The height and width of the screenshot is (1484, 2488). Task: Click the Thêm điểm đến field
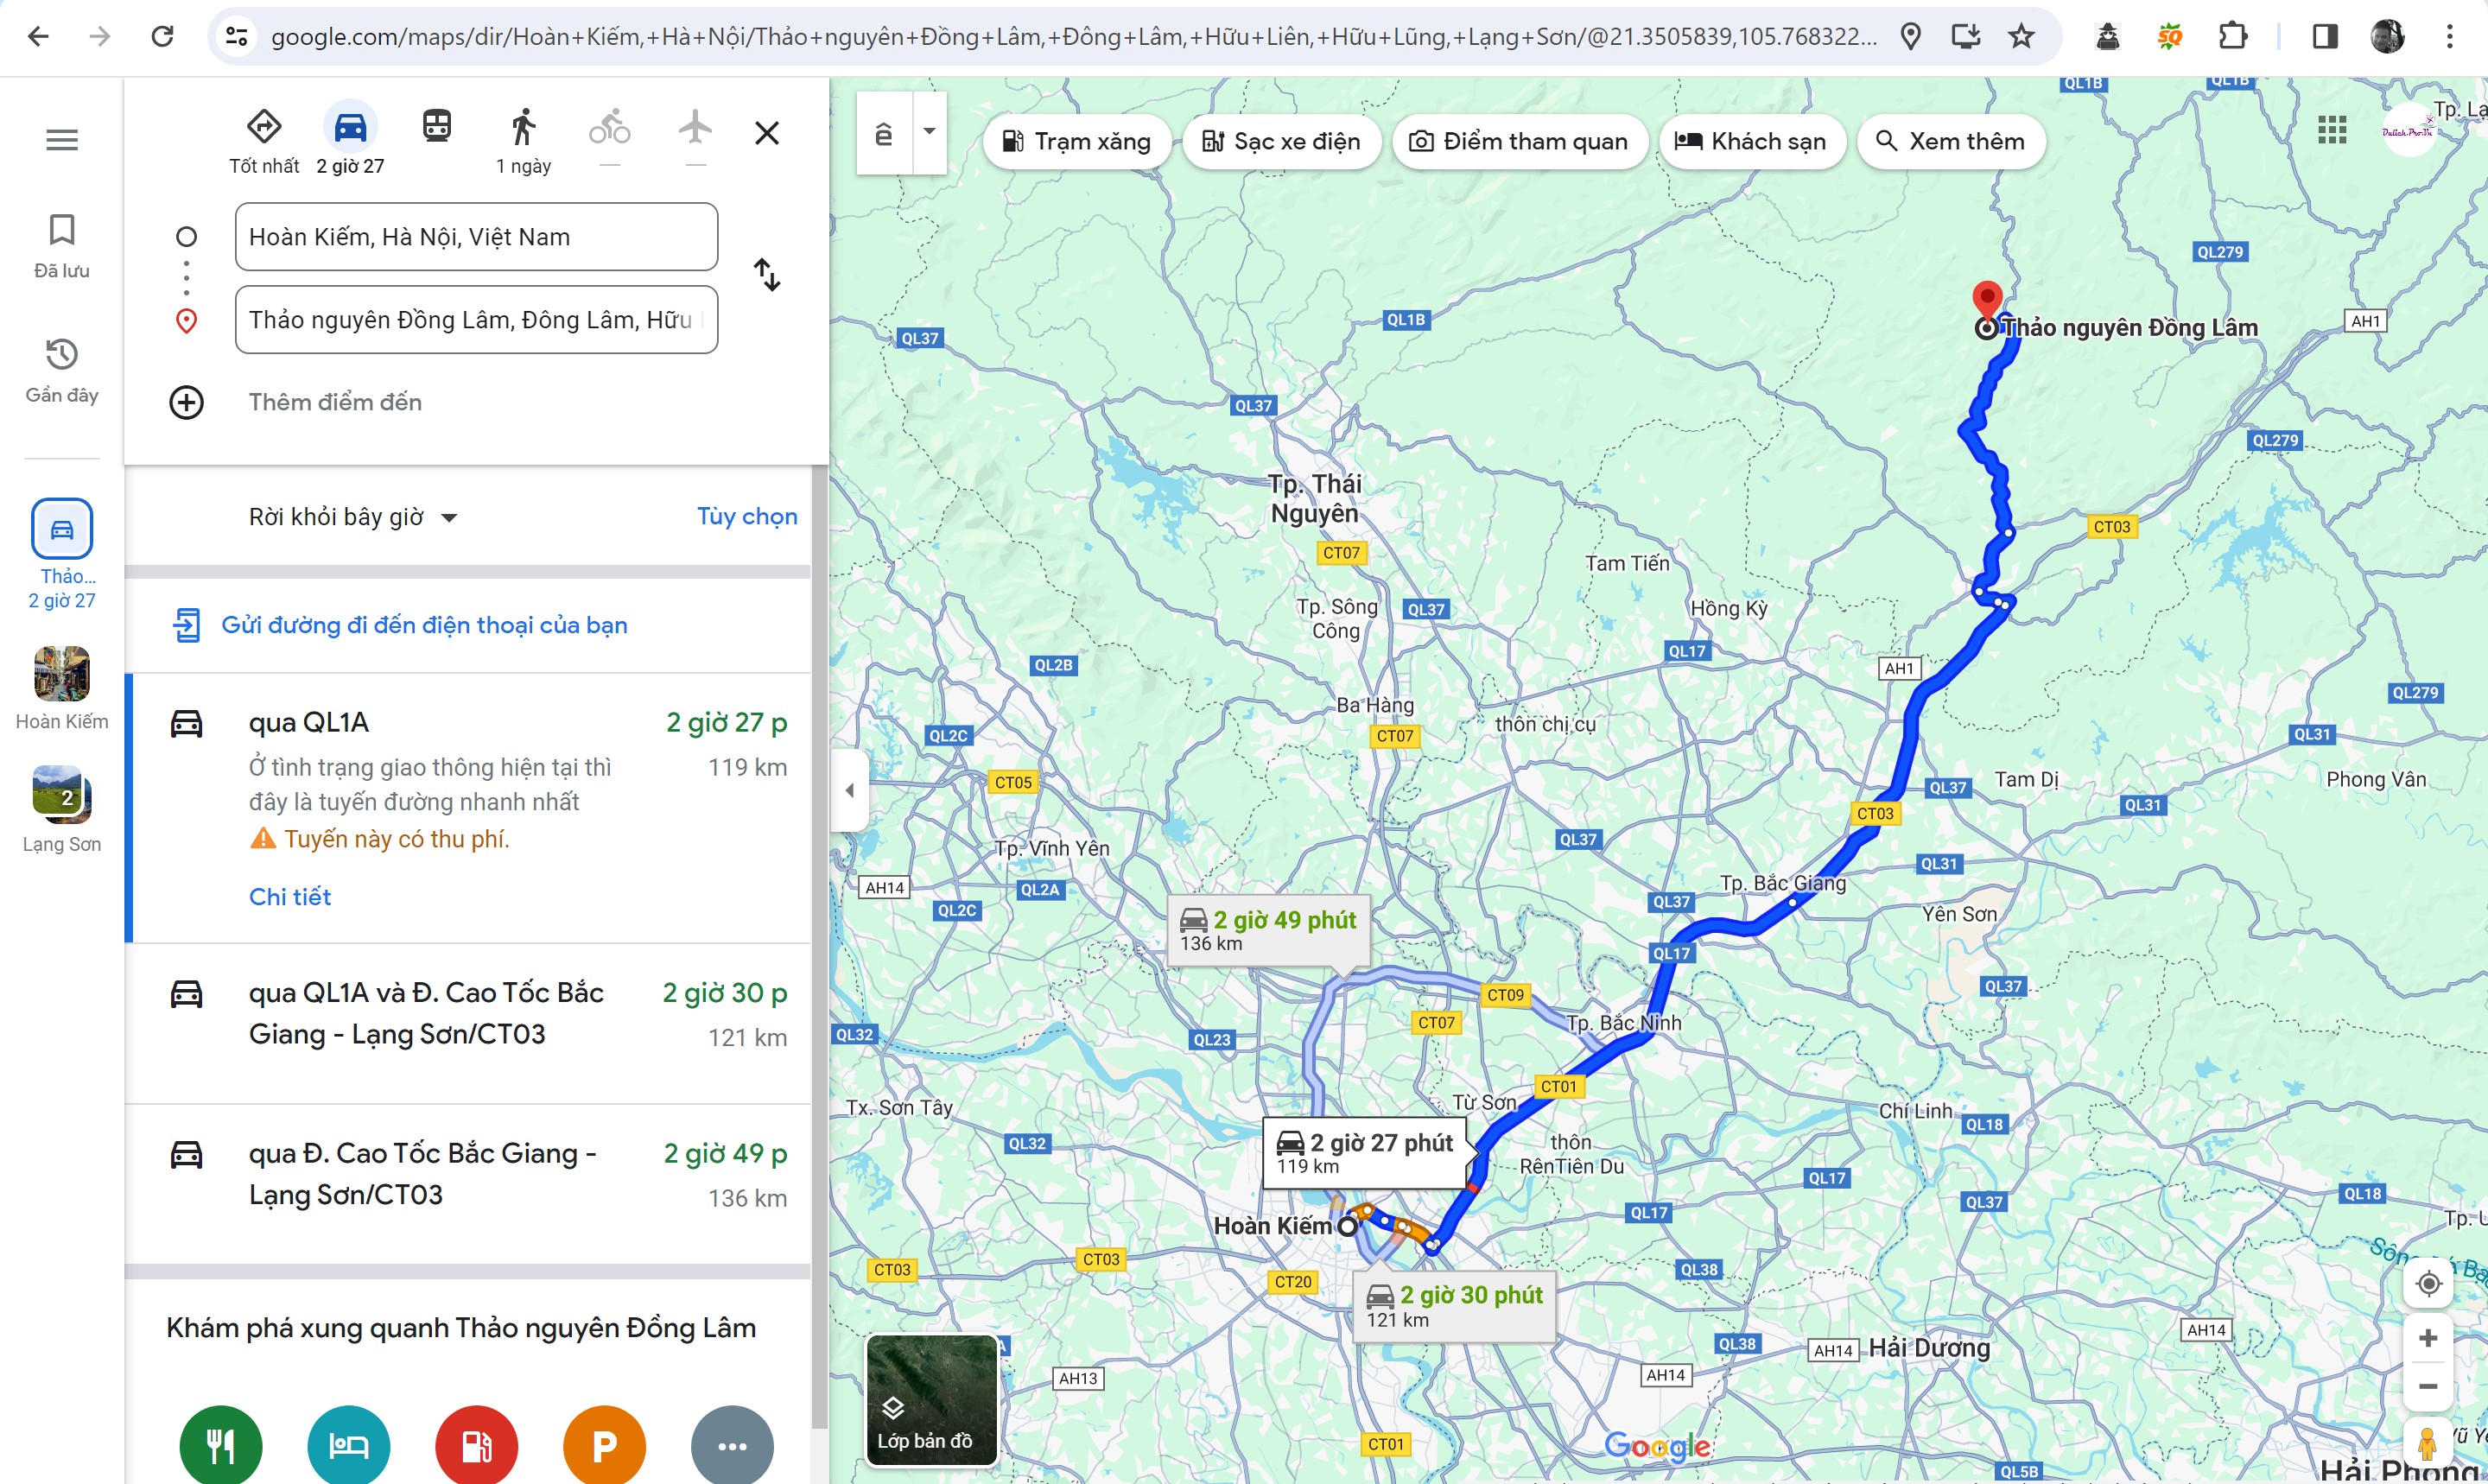tap(335, 402)
